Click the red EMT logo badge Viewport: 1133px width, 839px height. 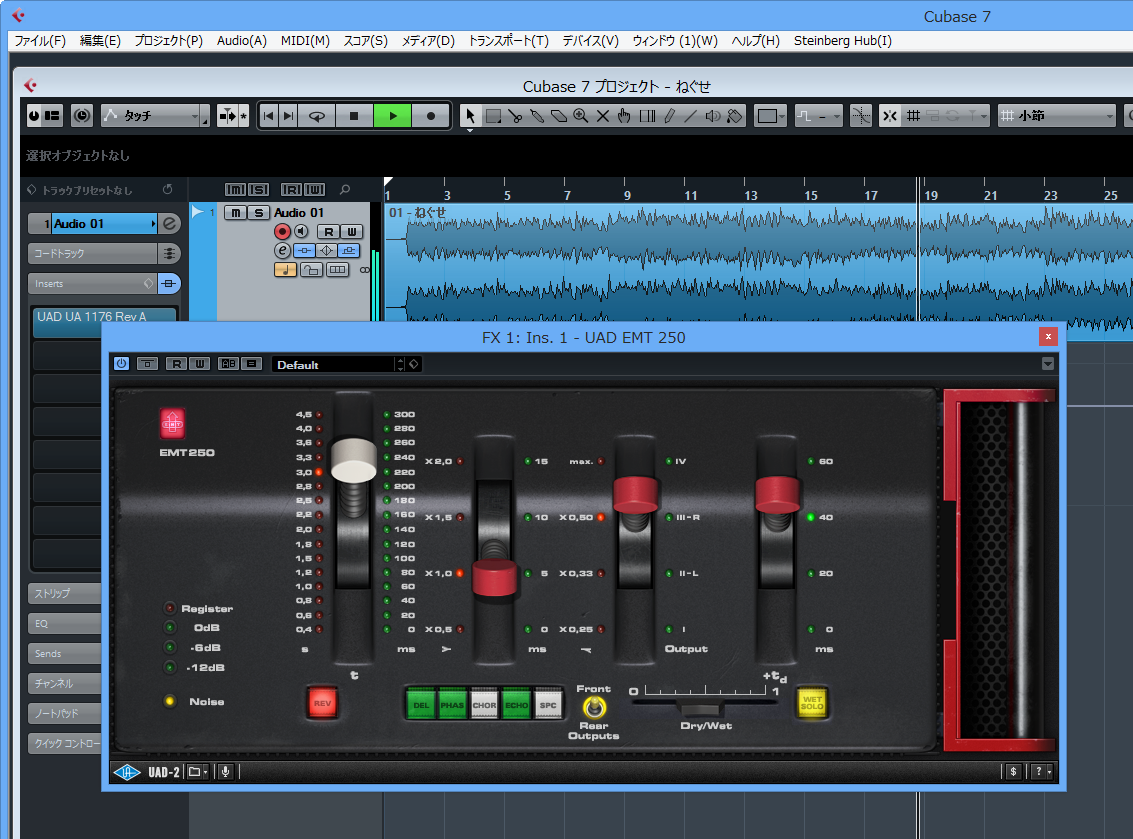click(x=172, y=423)
